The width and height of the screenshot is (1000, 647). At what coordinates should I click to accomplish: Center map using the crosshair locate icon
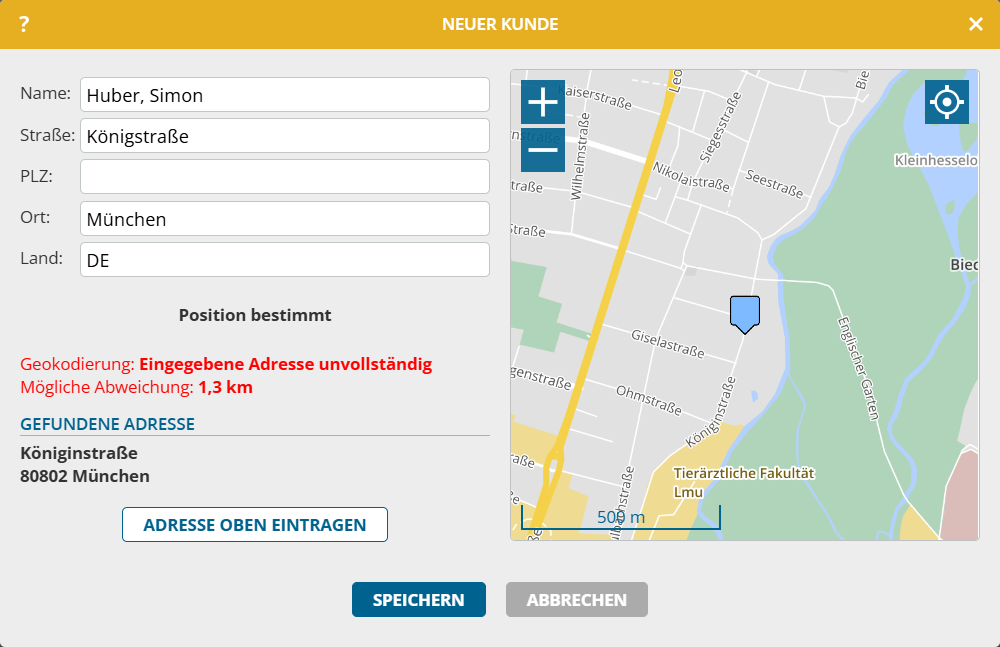pyautogui.click(x=947, y=102)
